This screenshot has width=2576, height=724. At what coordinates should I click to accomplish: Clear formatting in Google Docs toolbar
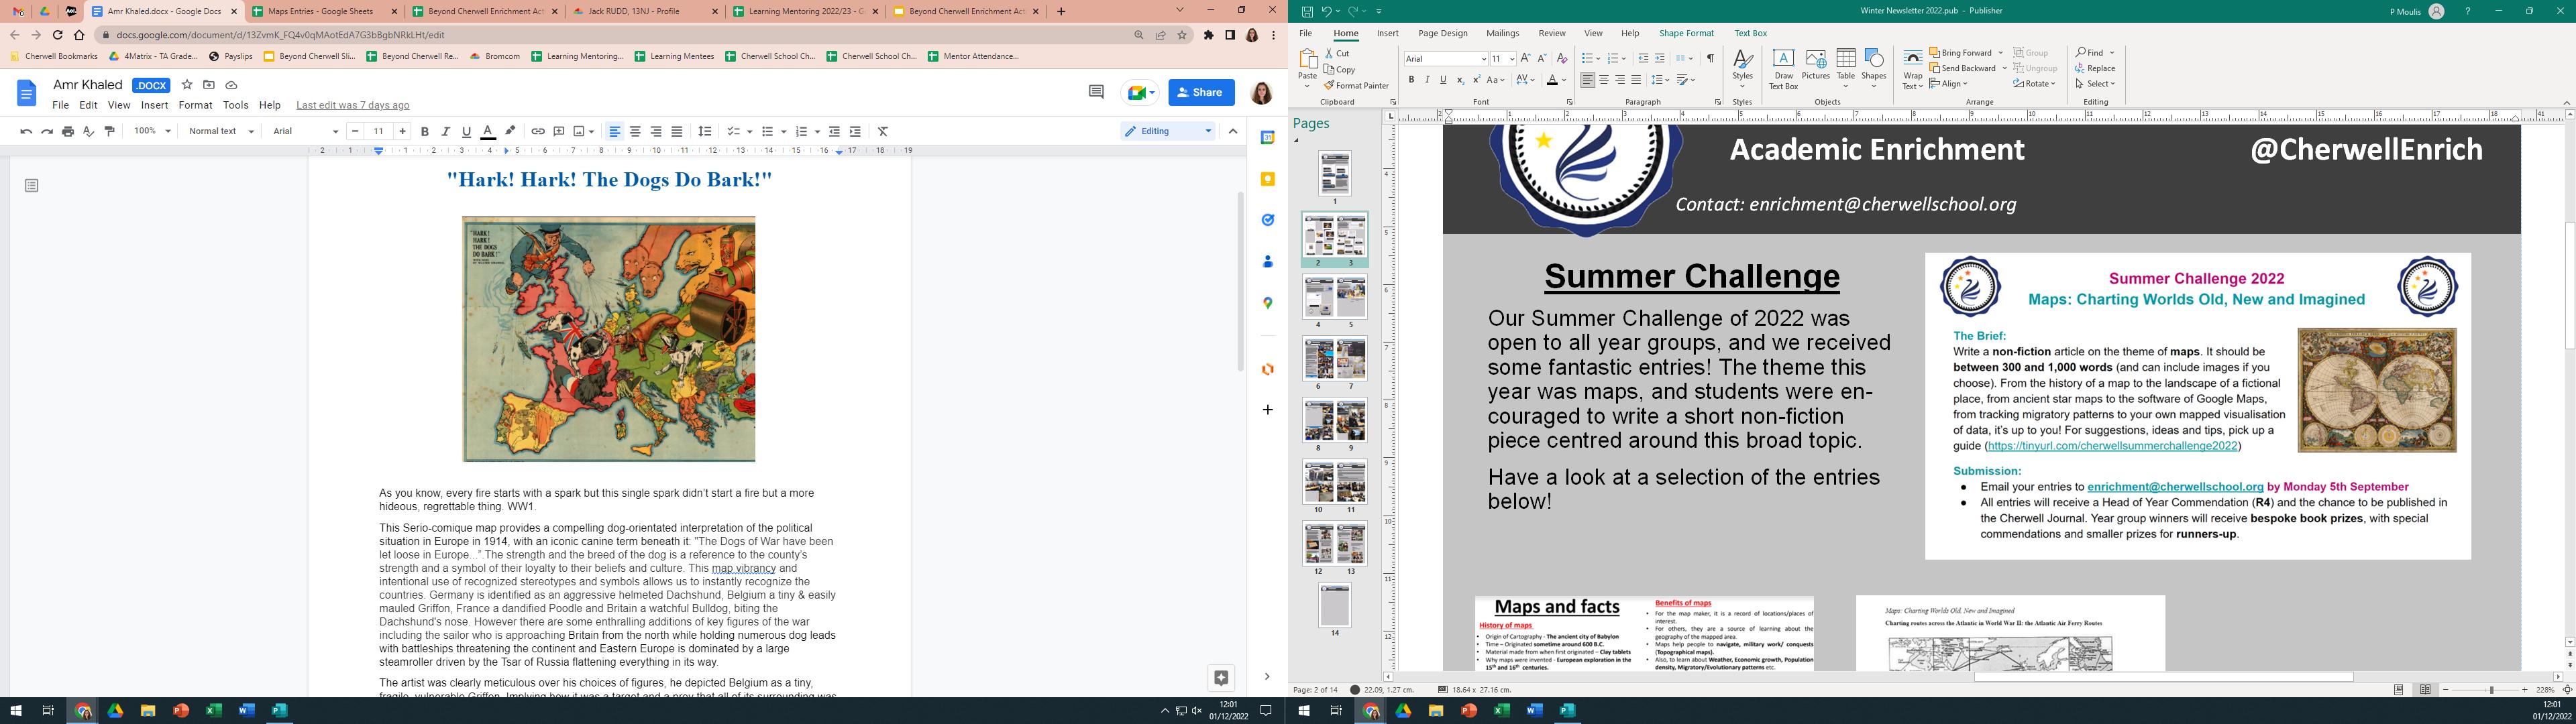click(x=883, y=131)
